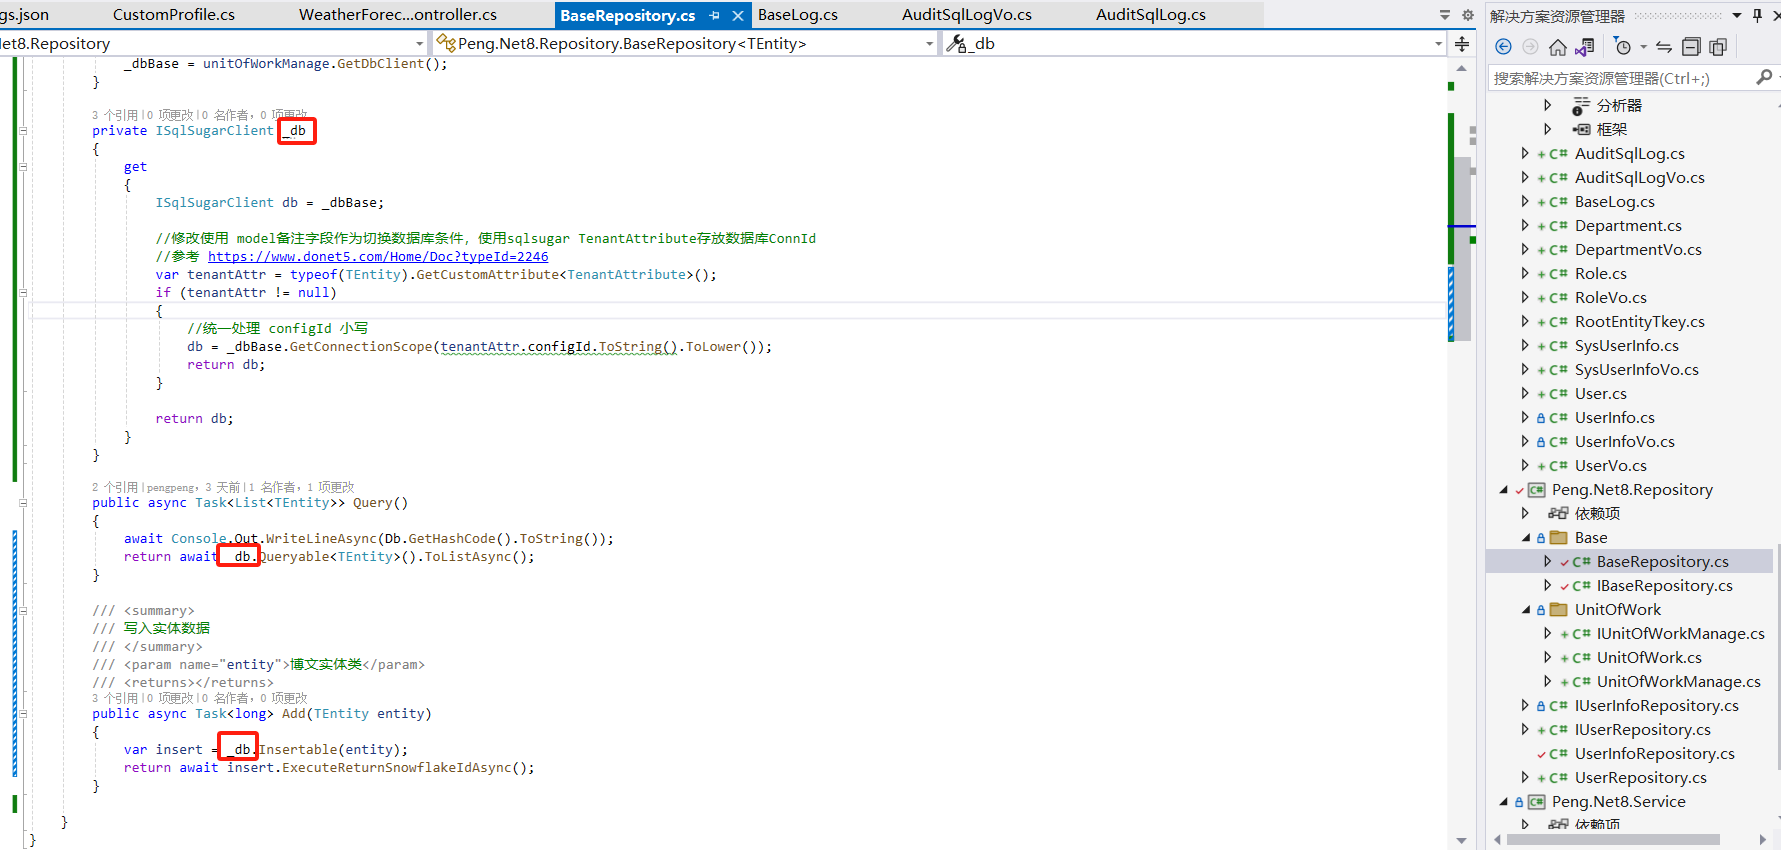Select UnitOfWorkManage.cs in Solution Explorer

1678,682
